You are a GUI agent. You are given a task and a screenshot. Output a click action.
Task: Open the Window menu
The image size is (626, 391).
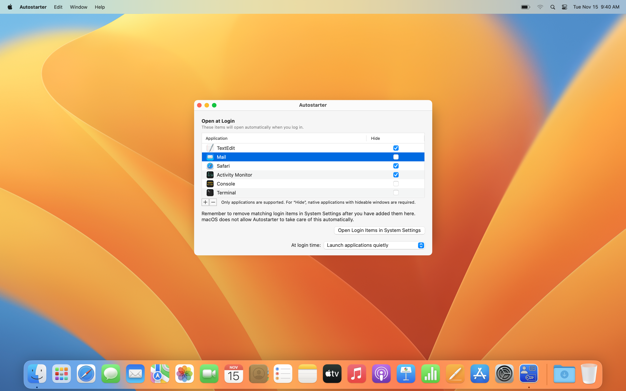tap(79, 7)
